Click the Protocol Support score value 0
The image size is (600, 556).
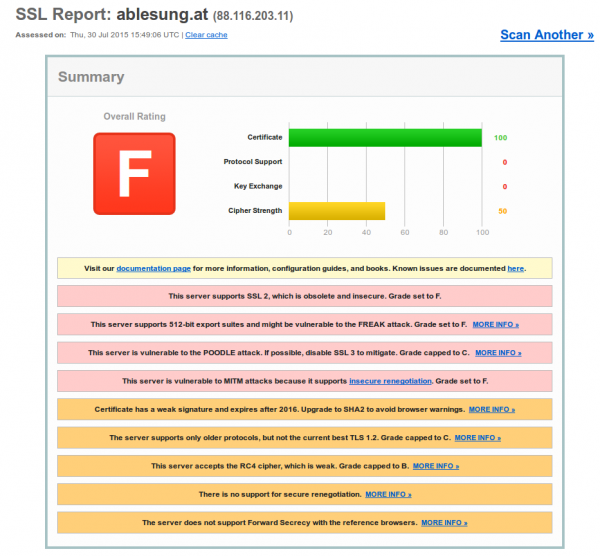pos(505,162)
